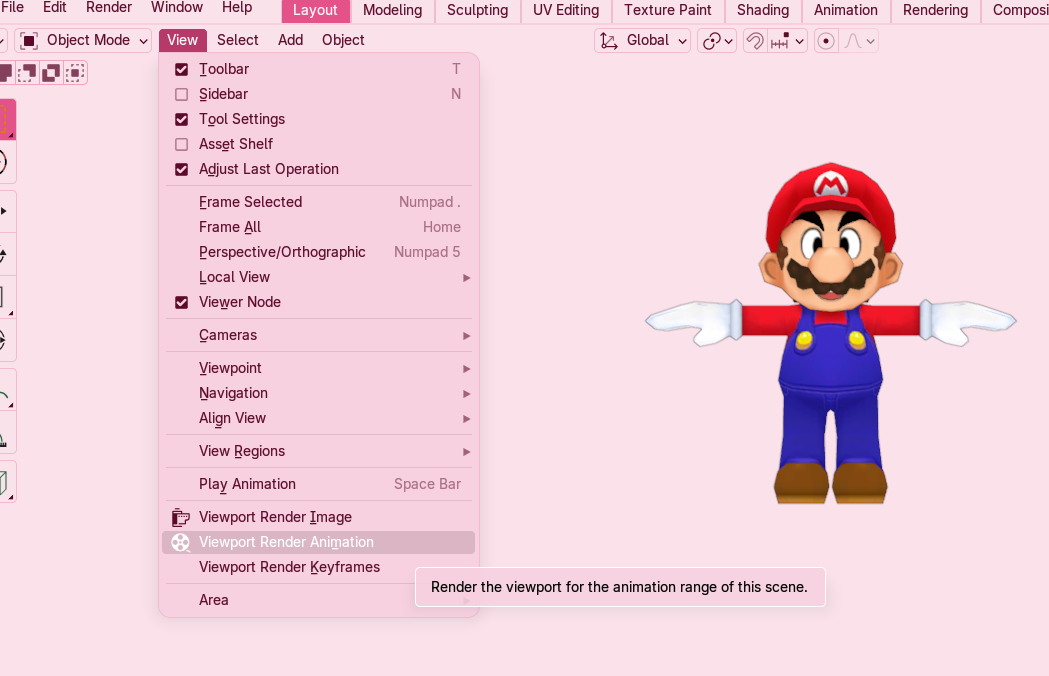Switch to the Shading workspace tab
The width and height of the screenshot is (1049, 676).
[x=763, y=11]
